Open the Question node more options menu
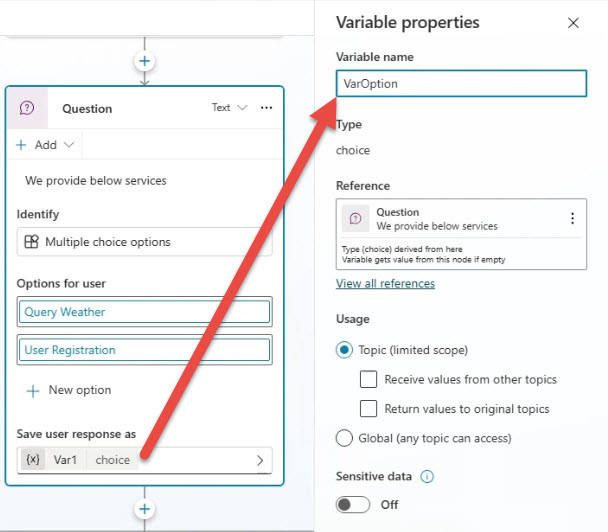 pos(266,107)
